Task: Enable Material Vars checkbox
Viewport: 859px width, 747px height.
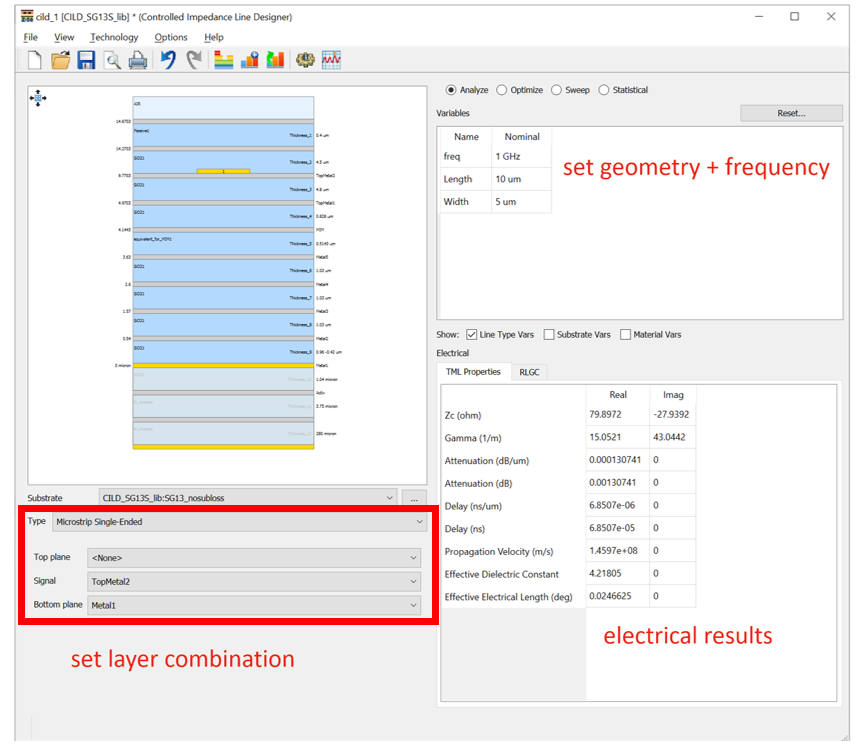Action: coord(626,335)
